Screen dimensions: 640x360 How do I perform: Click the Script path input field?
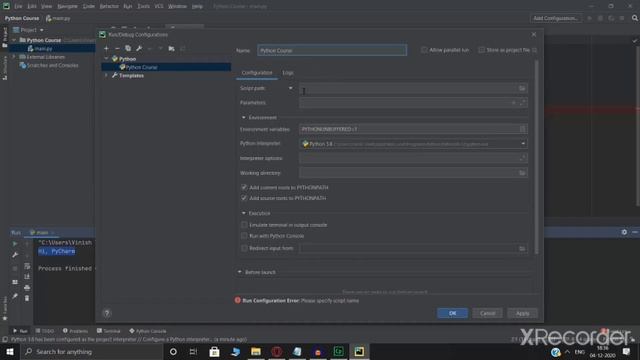[x=413, y=88]
